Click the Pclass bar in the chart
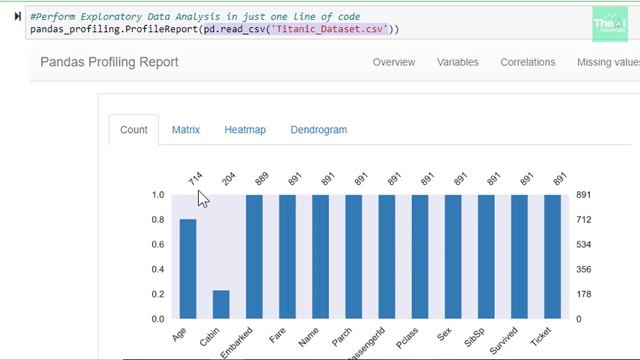 [420, 257]
